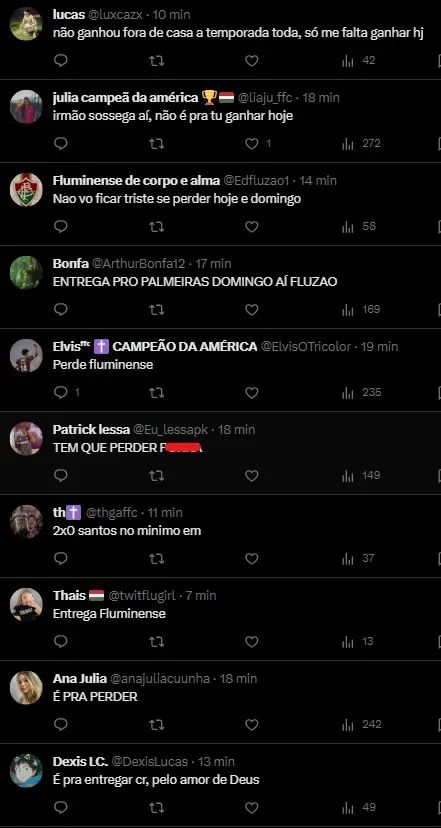Visit the @ArthurBonfa12 profile handle
The width and height of the screenshot is (441, 828).
click(x=139, y=264)
